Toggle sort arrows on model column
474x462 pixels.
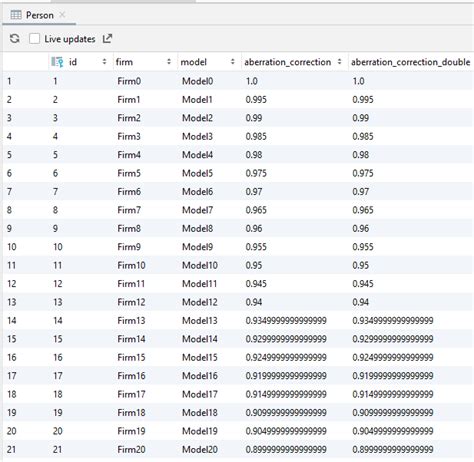pos(232,62)
